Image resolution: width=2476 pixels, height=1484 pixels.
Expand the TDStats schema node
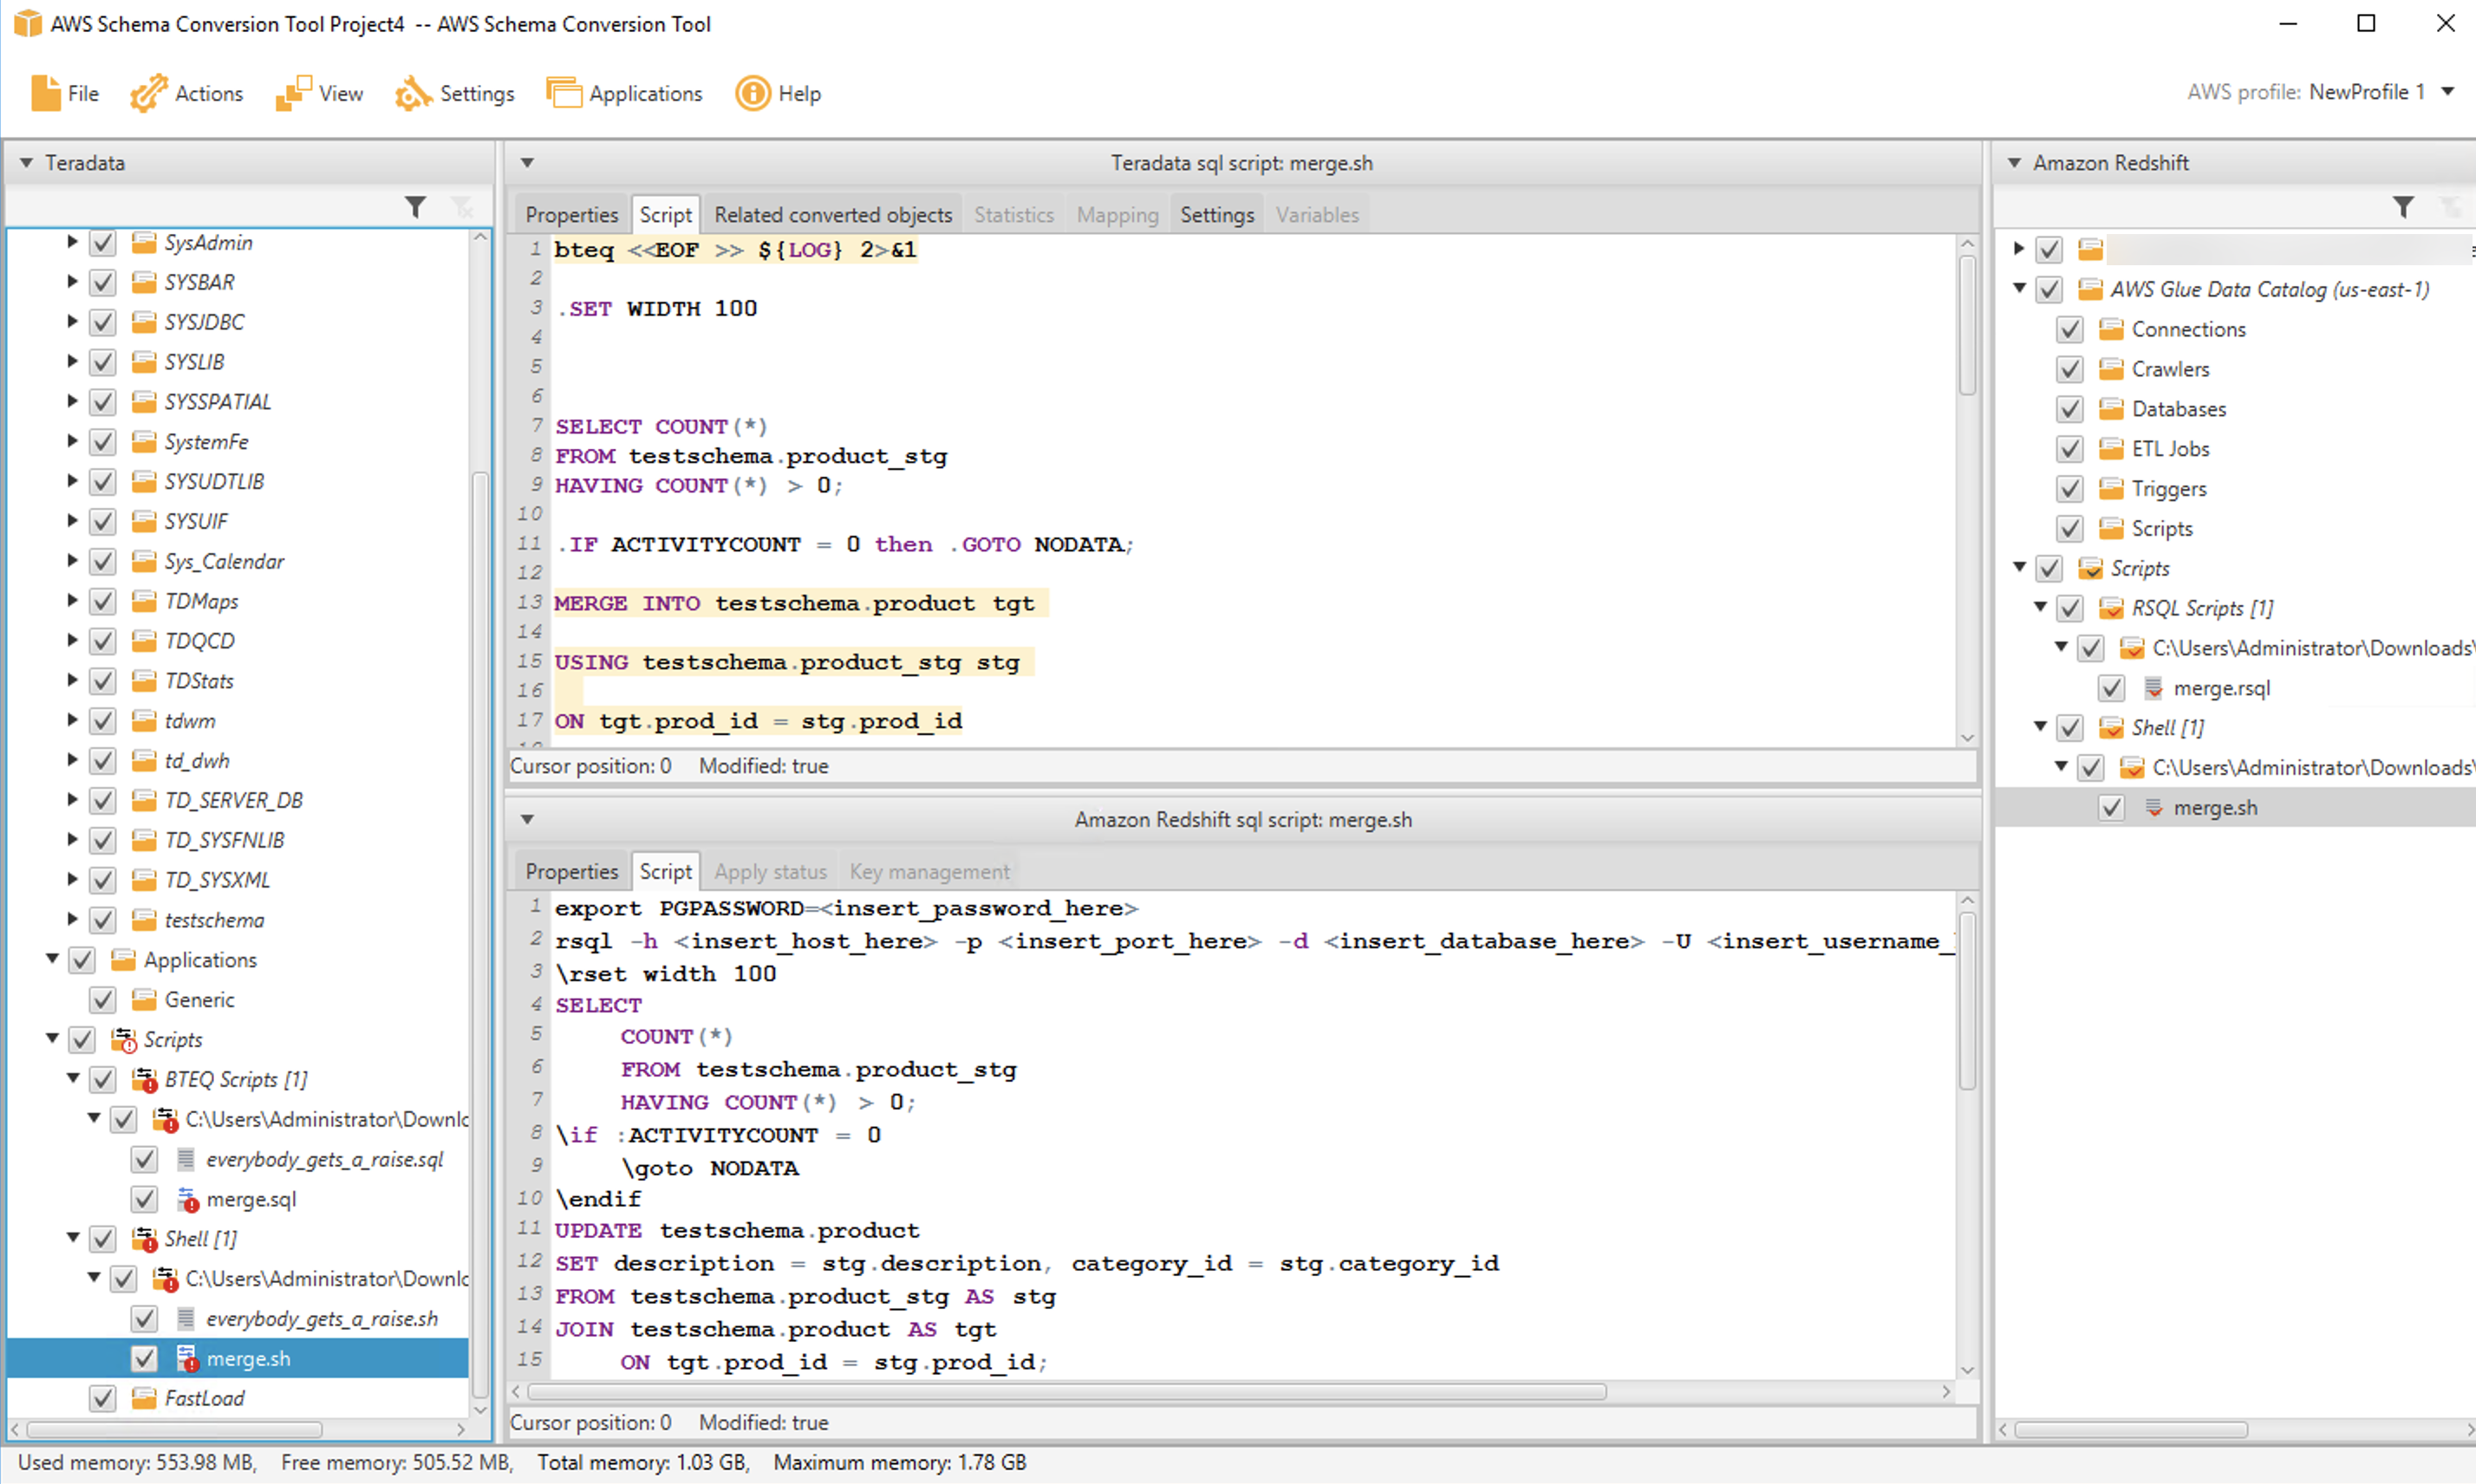72,680
